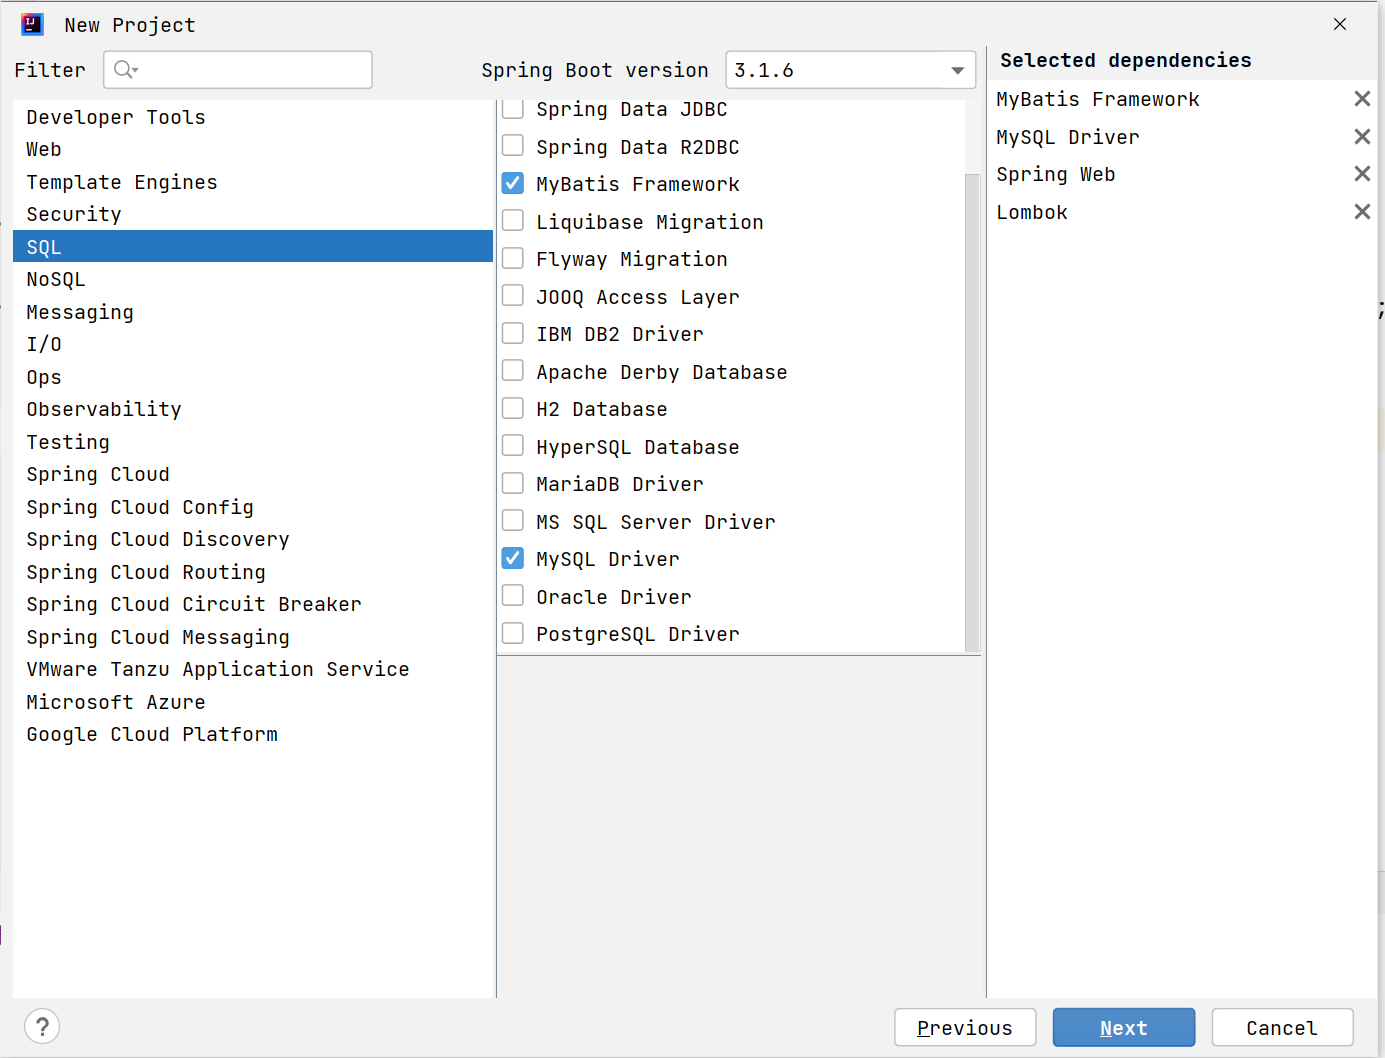Choose the Microsoft Azure category

253,702
